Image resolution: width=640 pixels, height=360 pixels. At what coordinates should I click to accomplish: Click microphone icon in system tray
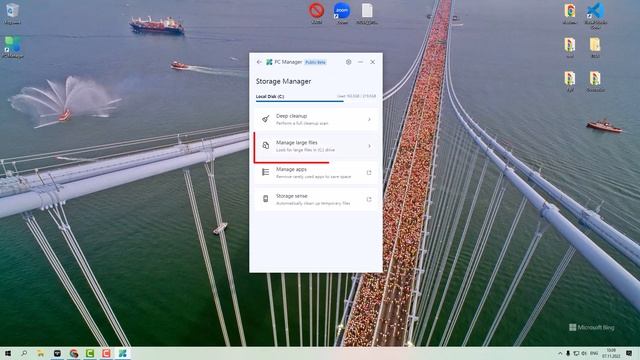click(568, 353)
